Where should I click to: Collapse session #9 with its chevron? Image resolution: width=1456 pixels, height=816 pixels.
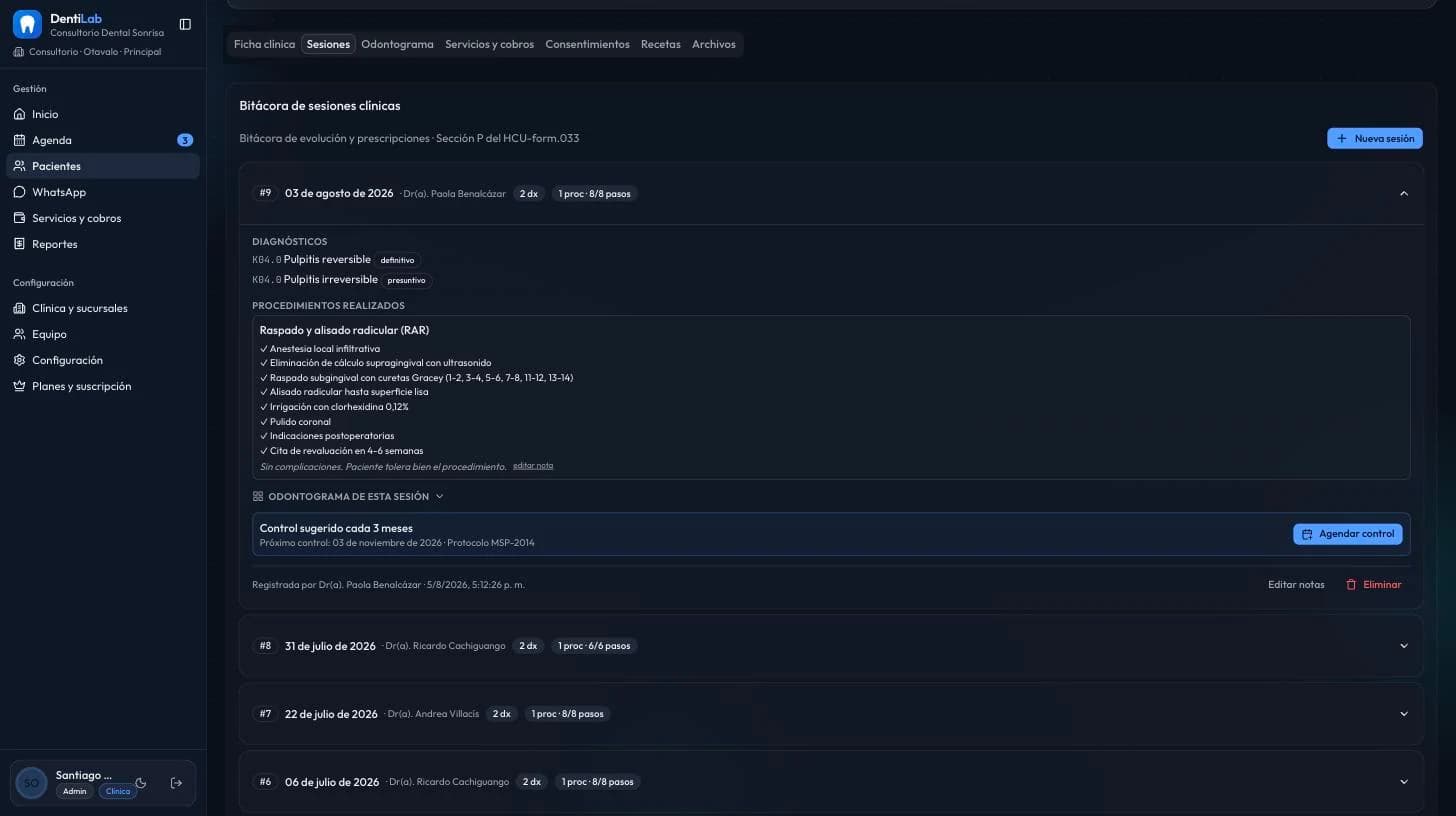tap(1404, 193)
